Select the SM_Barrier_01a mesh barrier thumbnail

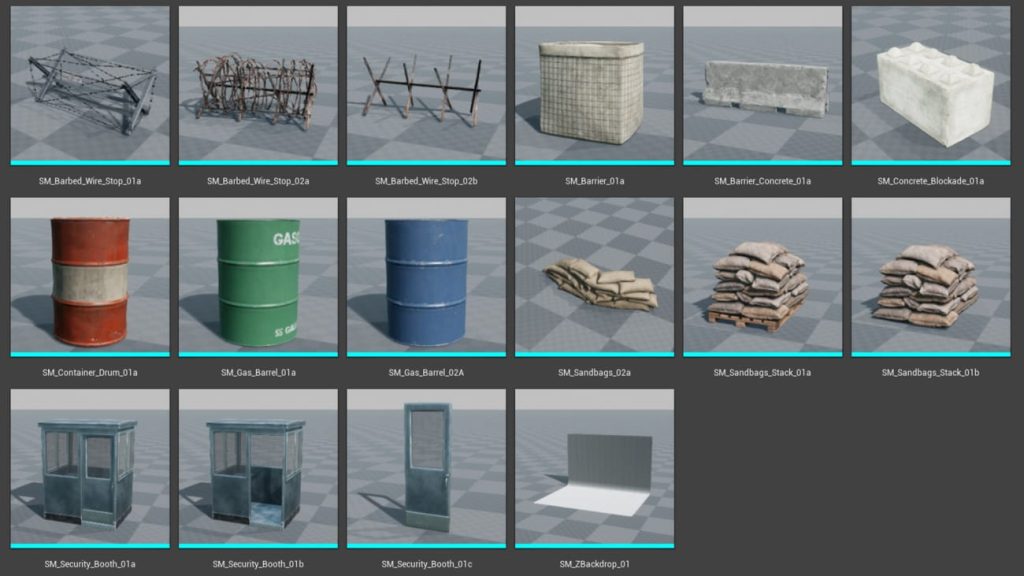pos(594,86)
